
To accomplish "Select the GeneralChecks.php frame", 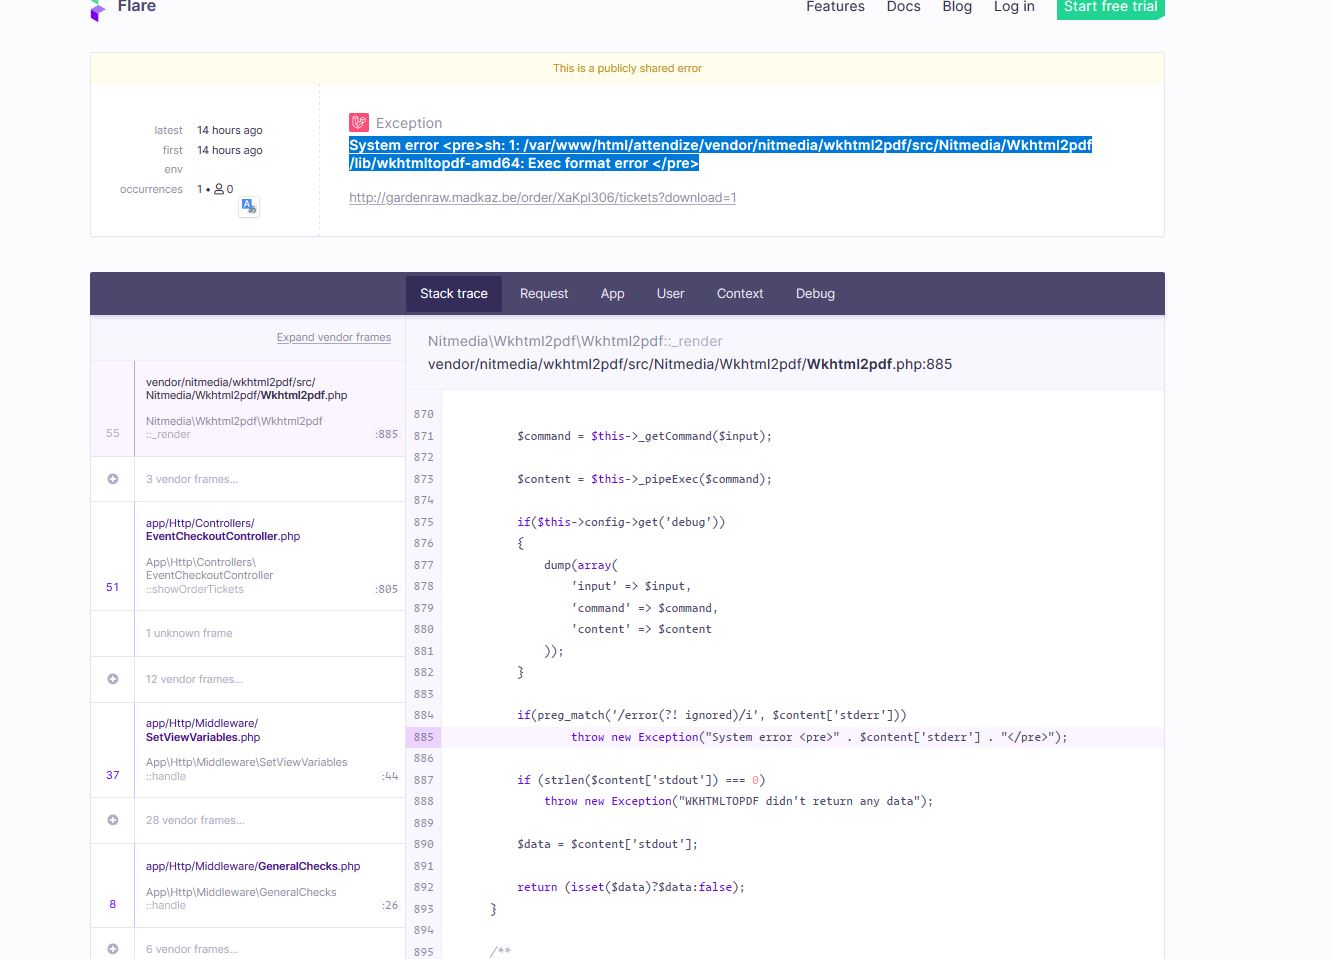I will 248,885.
